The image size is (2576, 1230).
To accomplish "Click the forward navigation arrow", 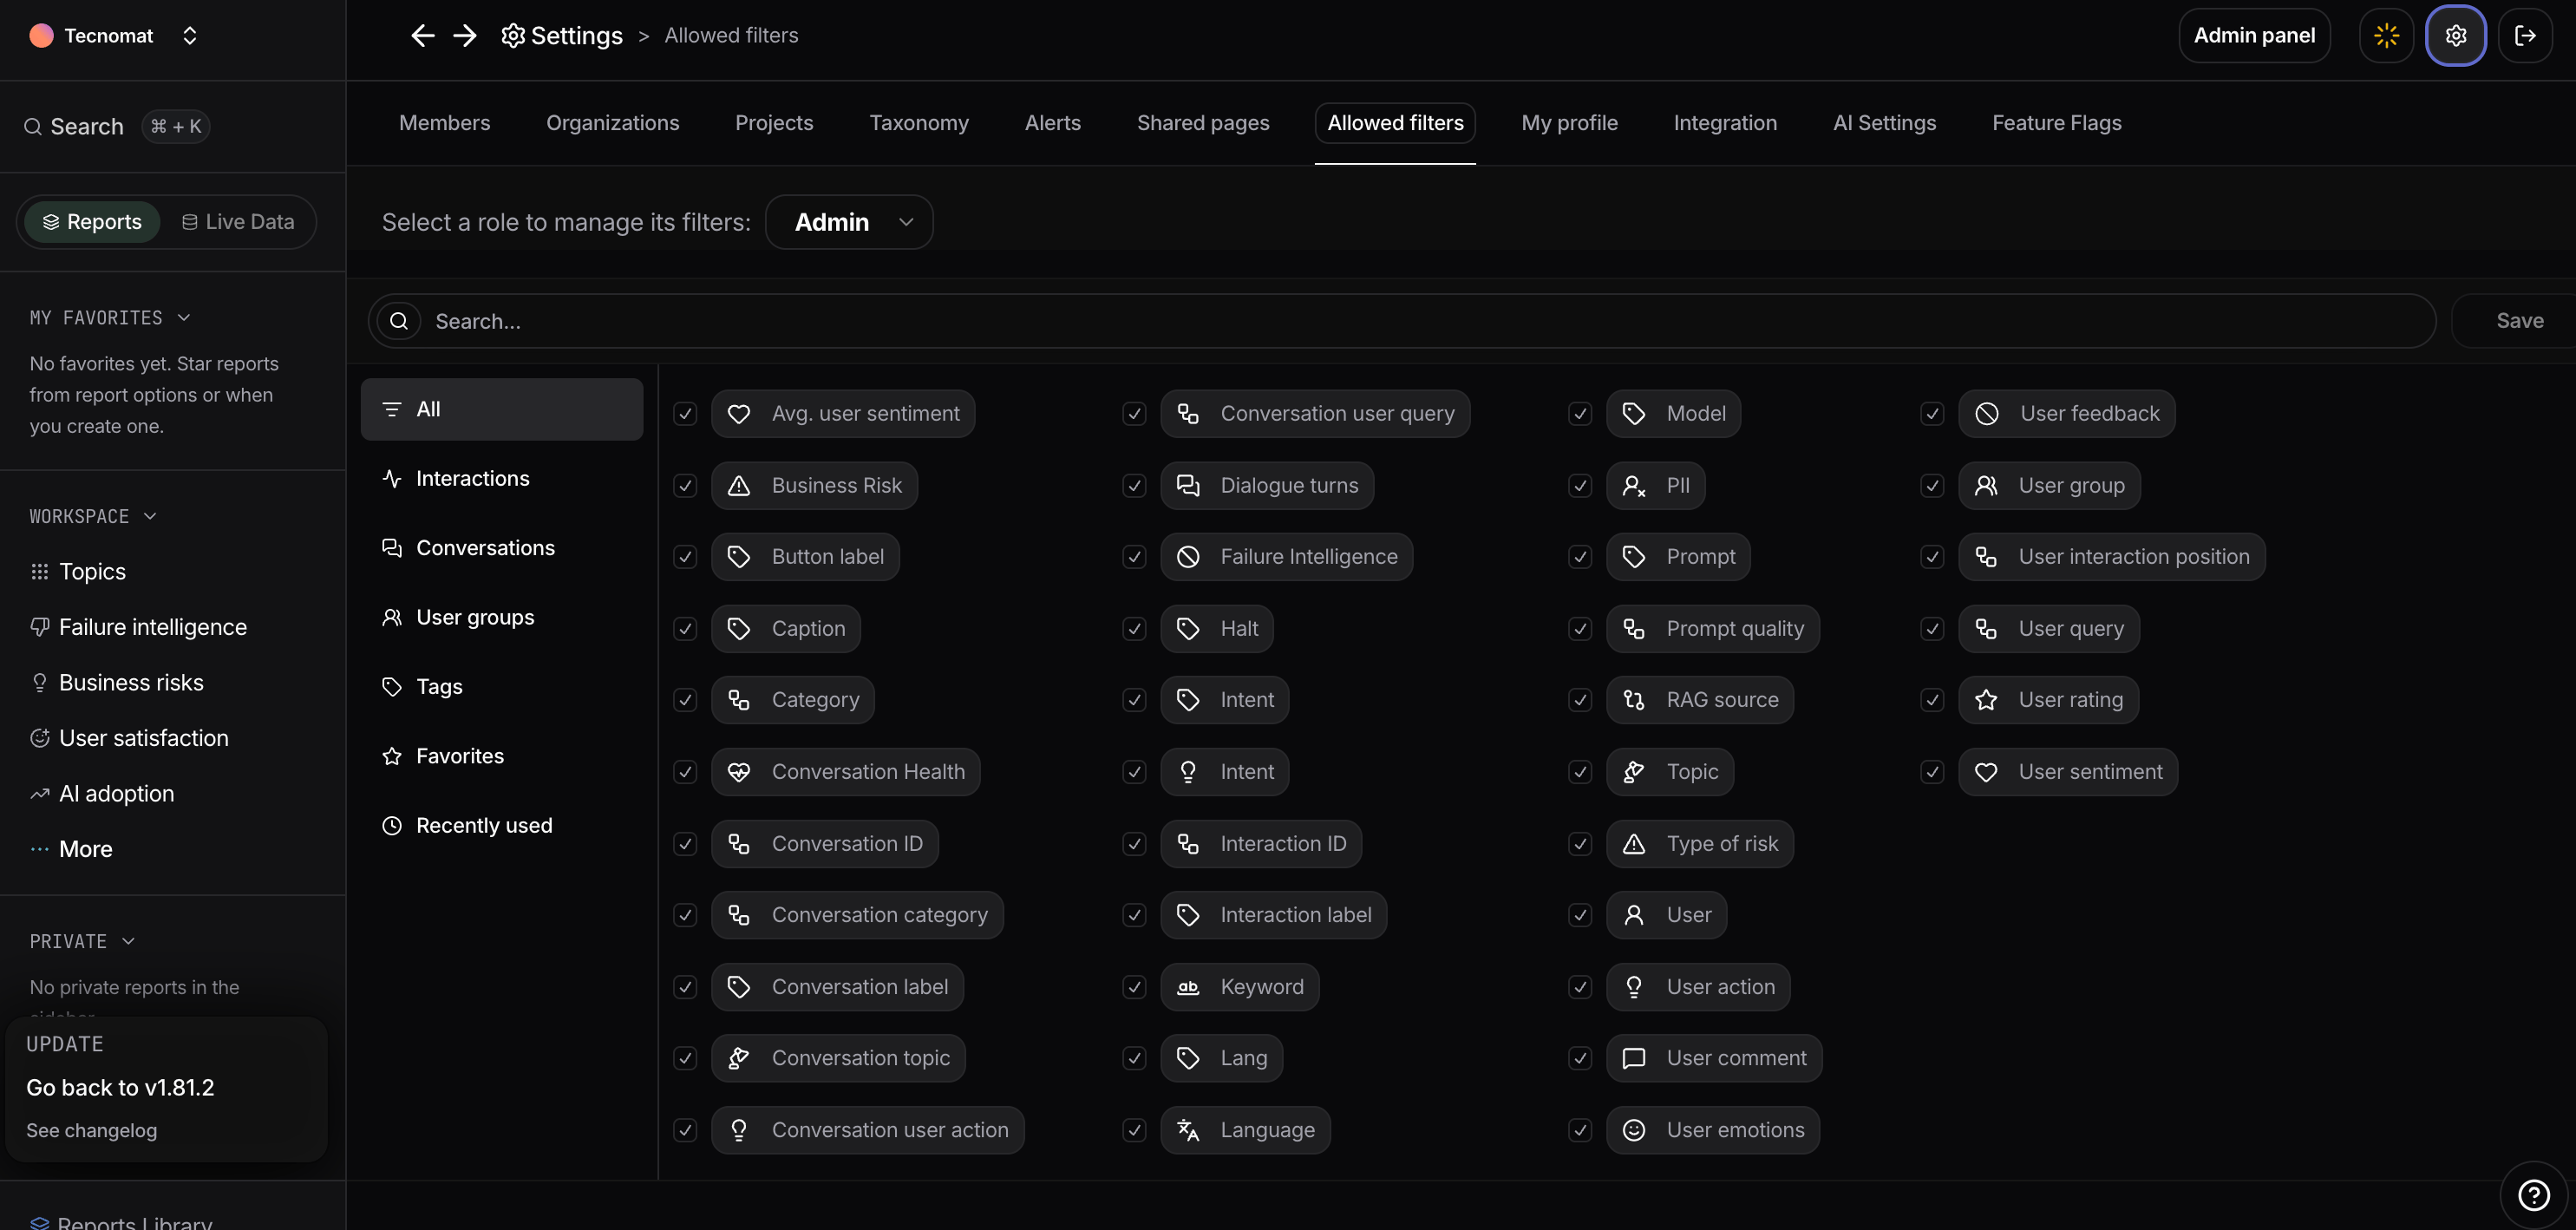I will [x=465, y=36].
